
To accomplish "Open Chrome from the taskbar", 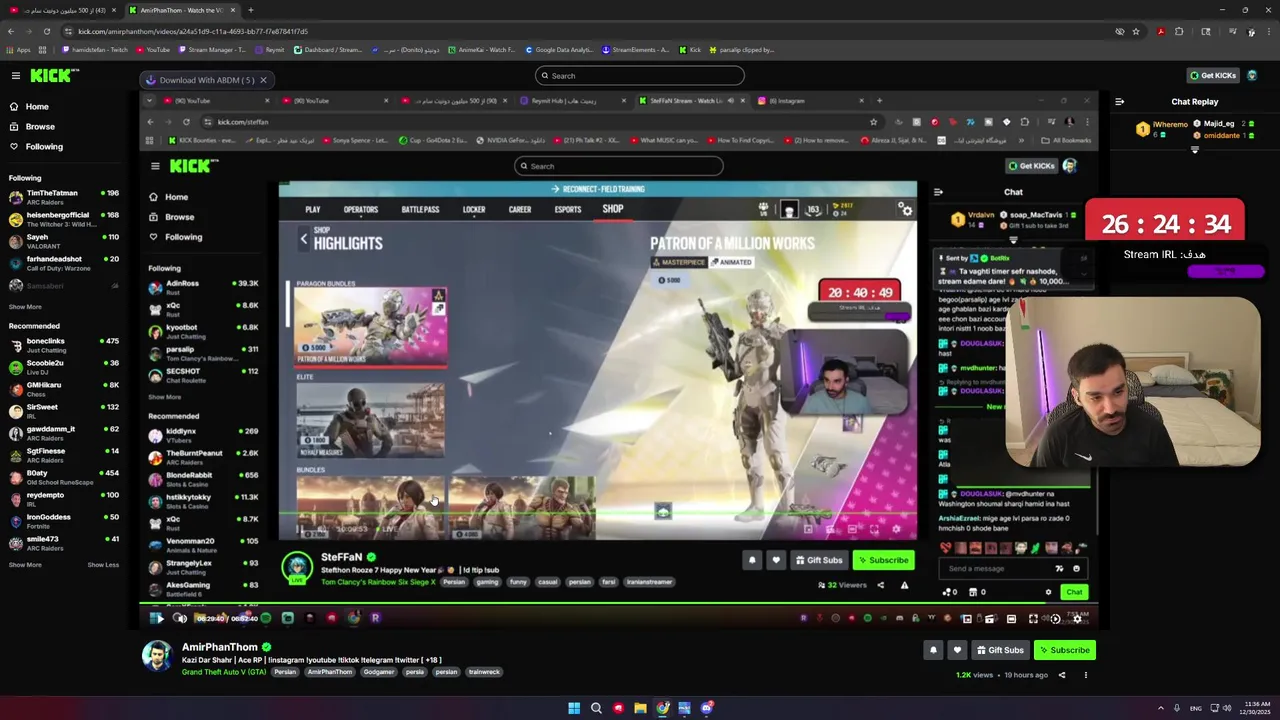I will [662, 708].
